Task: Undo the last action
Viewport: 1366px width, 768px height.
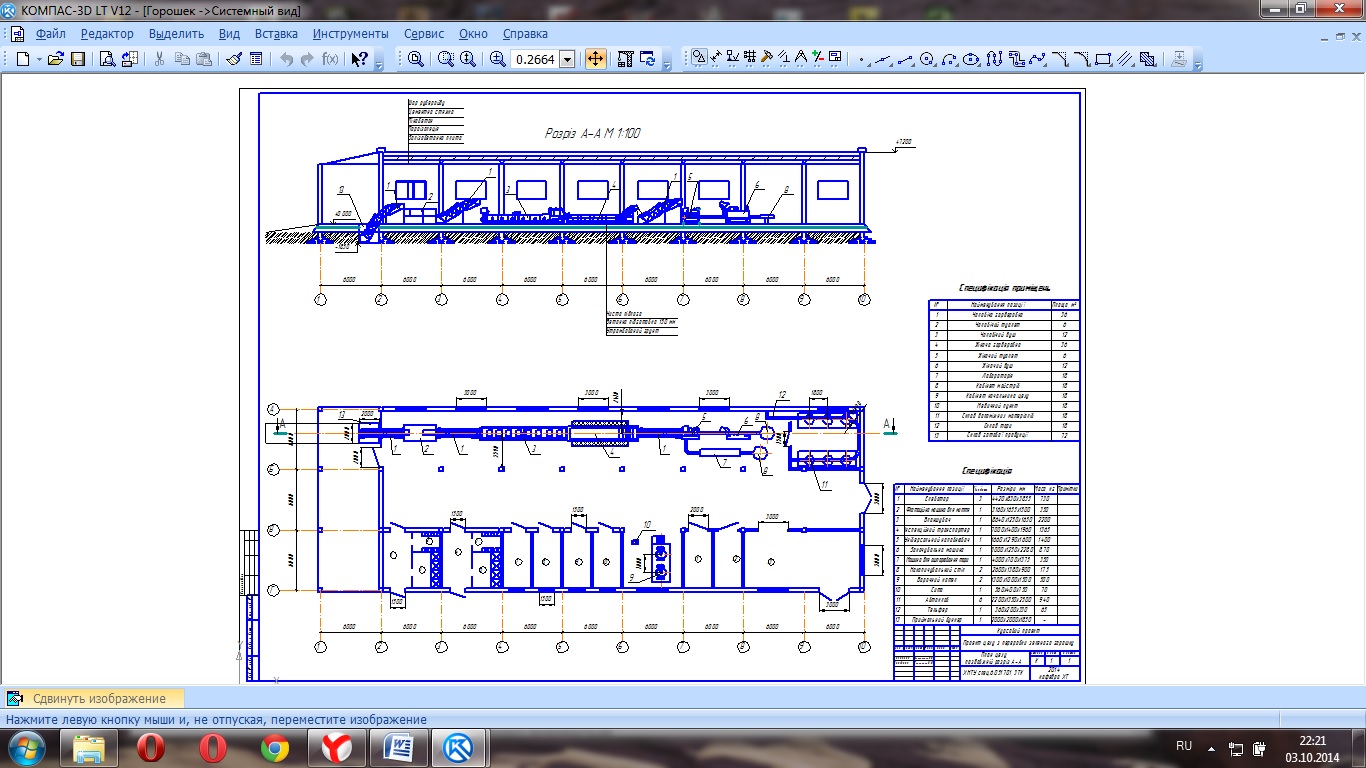Action: click(286, 59)
